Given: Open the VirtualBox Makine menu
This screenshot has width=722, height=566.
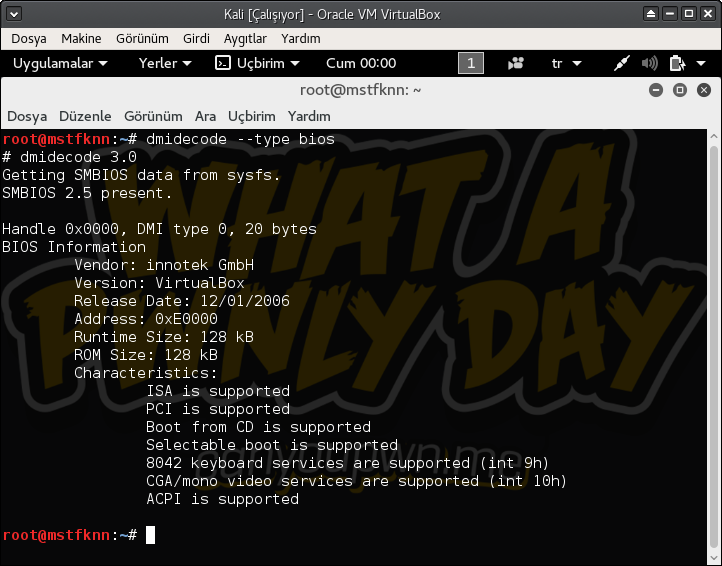Looking at the screenshot, I should point(81,38).
